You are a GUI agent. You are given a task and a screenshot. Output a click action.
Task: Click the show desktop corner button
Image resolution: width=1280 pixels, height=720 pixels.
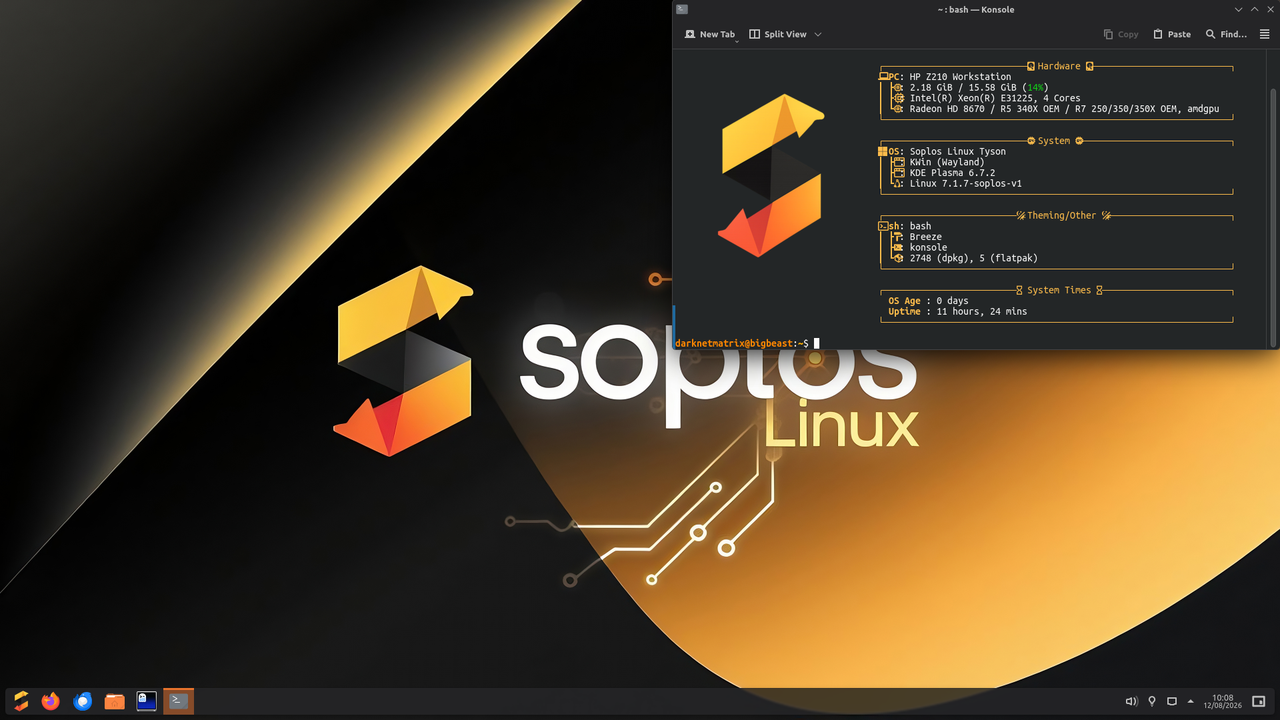[x=1259, y=702]
